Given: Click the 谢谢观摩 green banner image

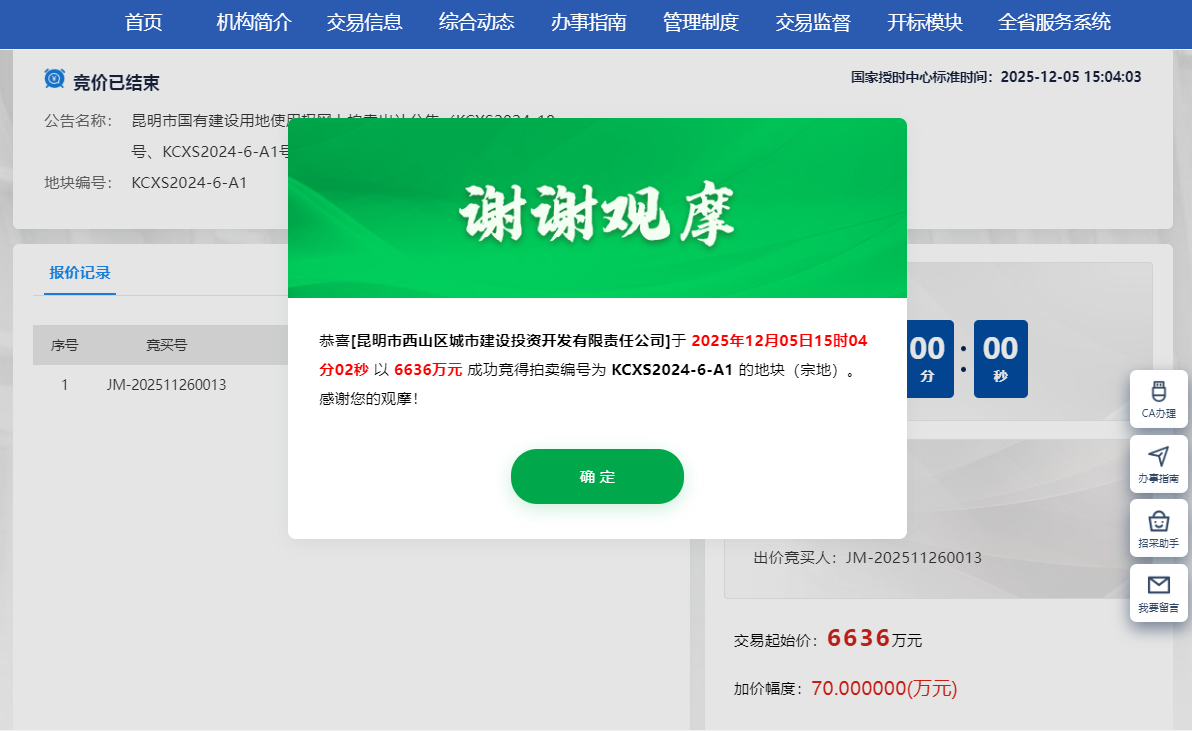Looking at the screenshot, I should click(x=597, y=208).
